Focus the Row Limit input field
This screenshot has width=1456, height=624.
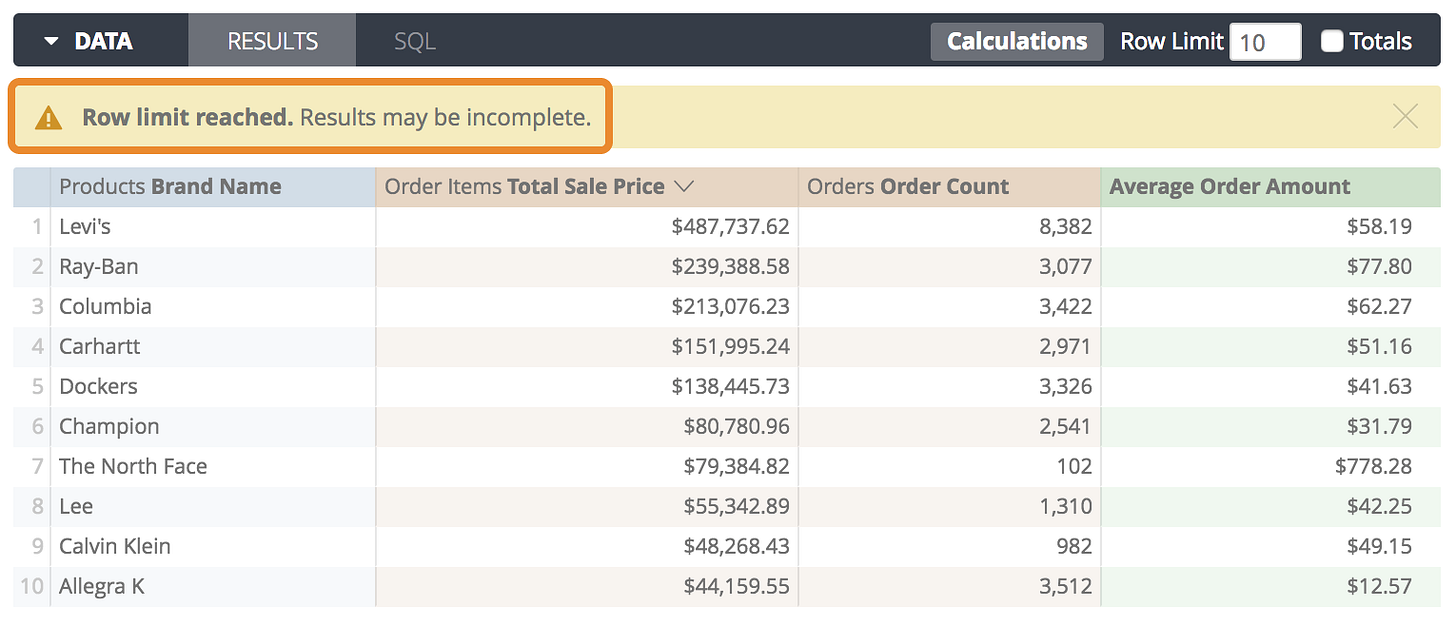click(1265, 42)
